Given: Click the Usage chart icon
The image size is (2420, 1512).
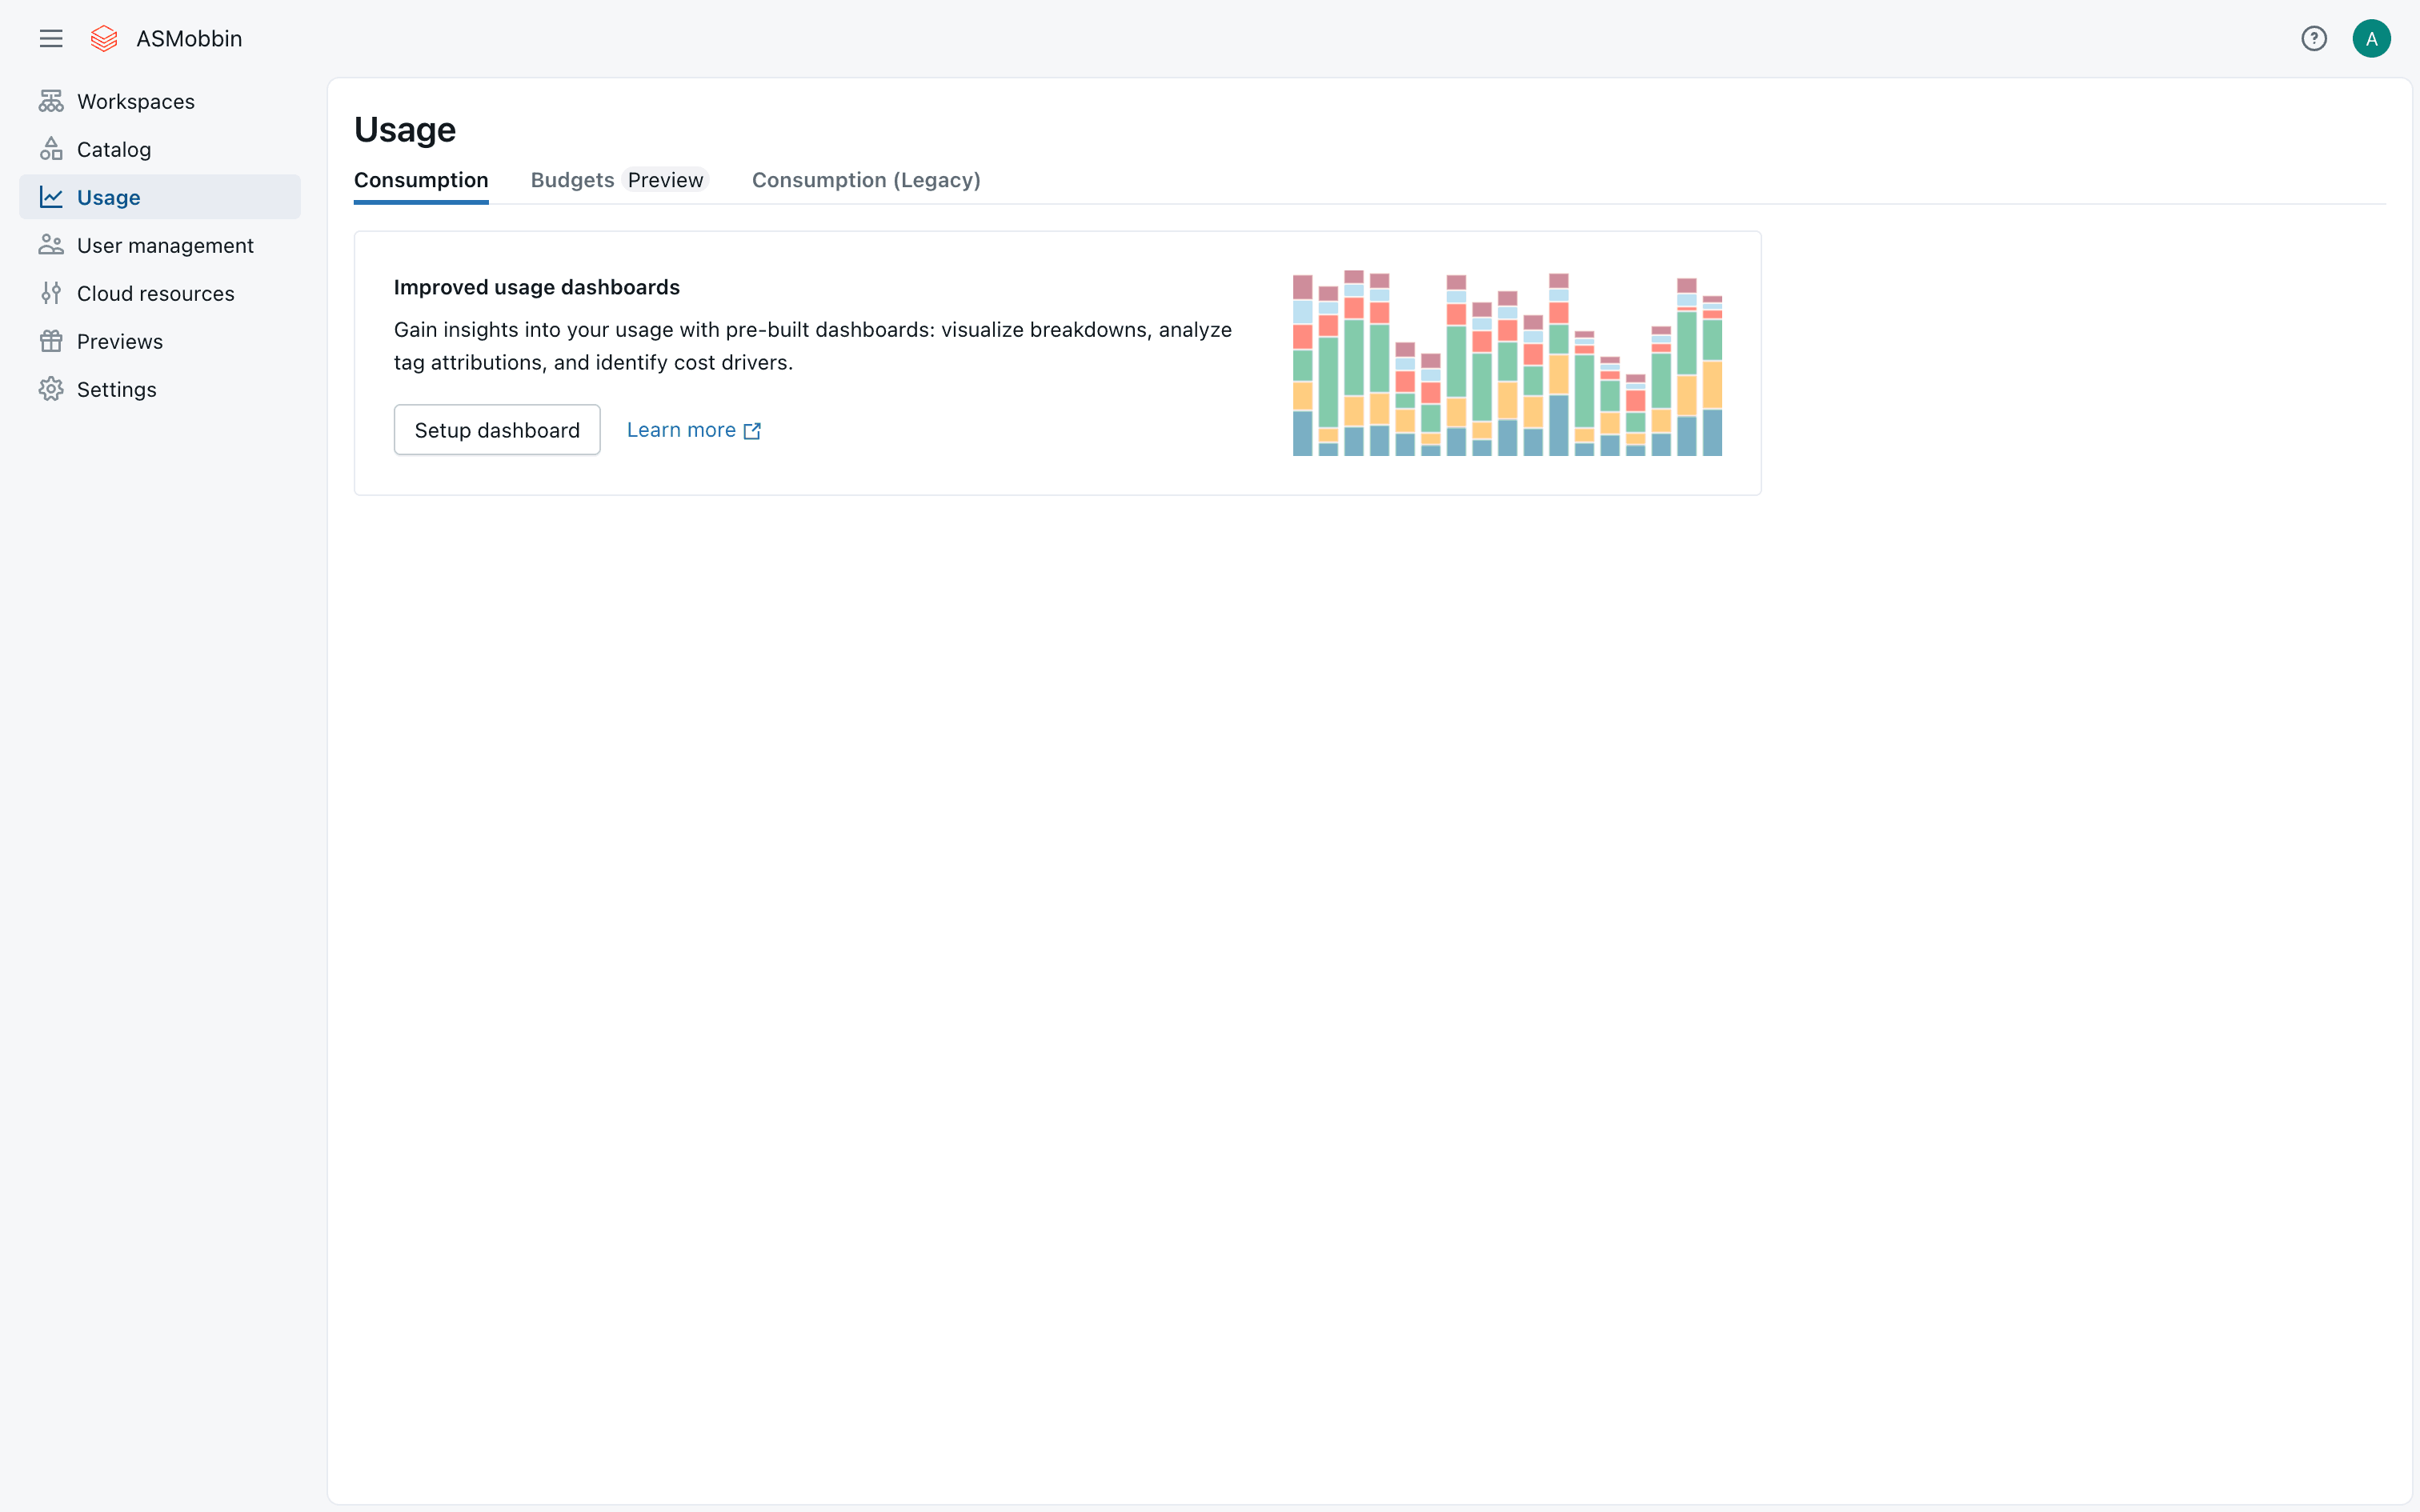Looking at the screenshot, I should click(51, 197).
